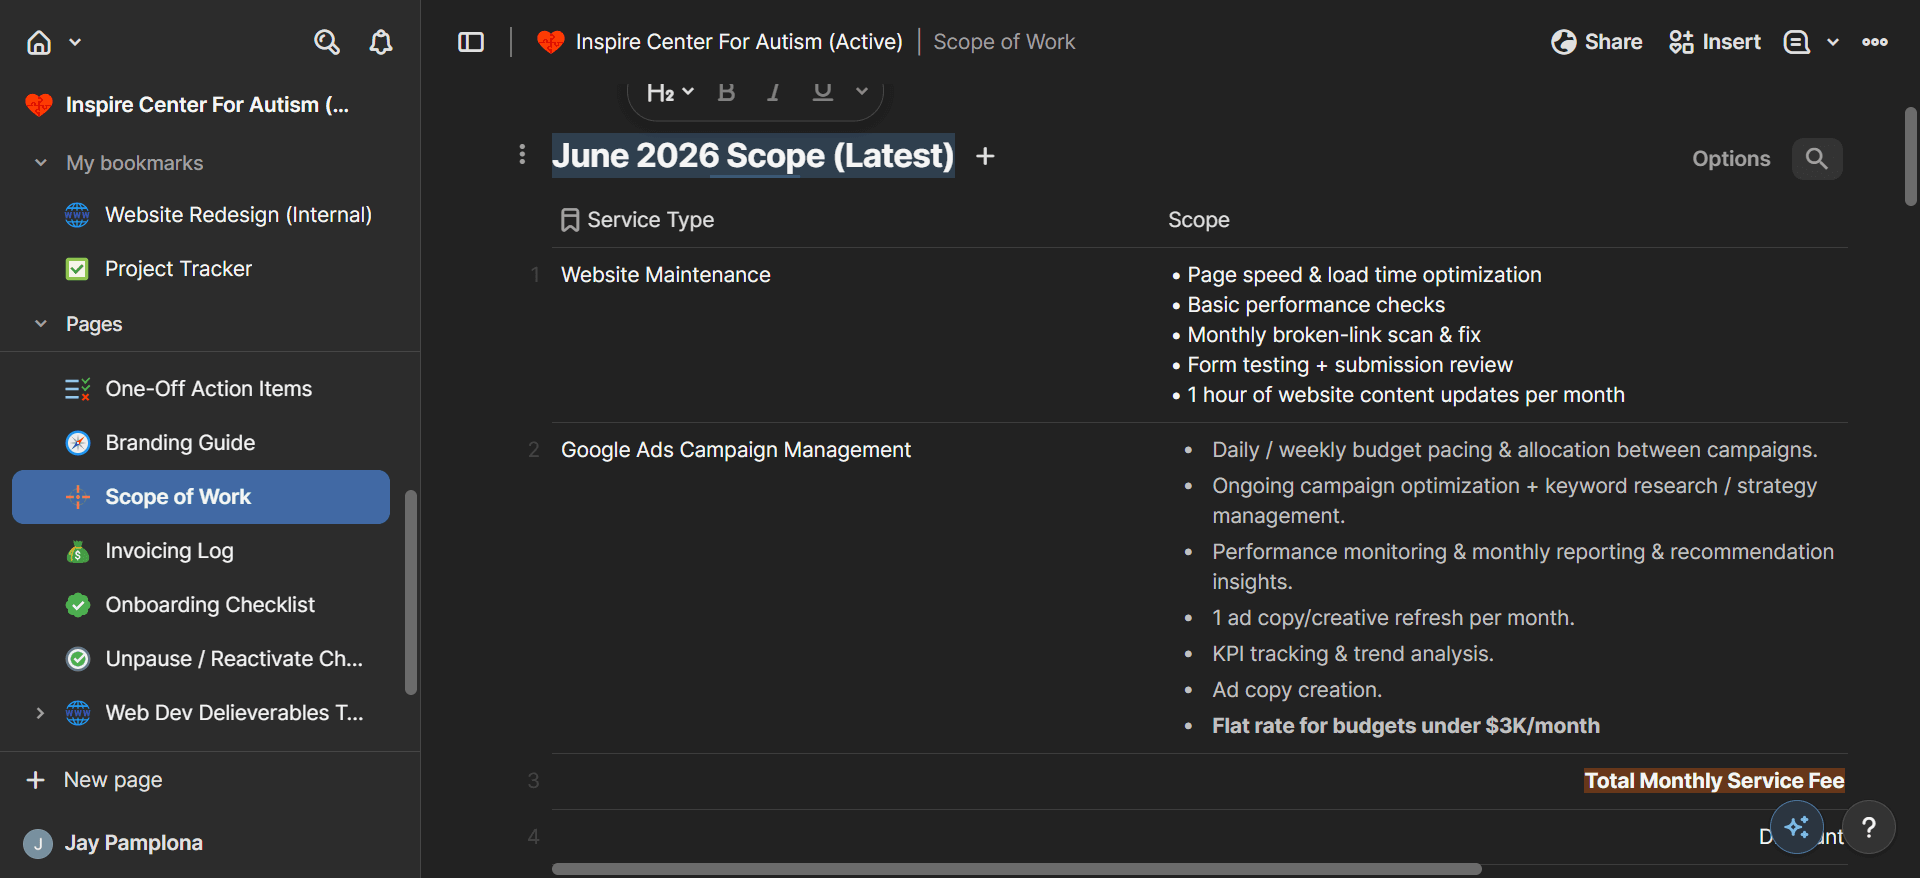Click the horizontal scrollbar of table
This screenshot has width=1920, height=878.
point(1016,869)
